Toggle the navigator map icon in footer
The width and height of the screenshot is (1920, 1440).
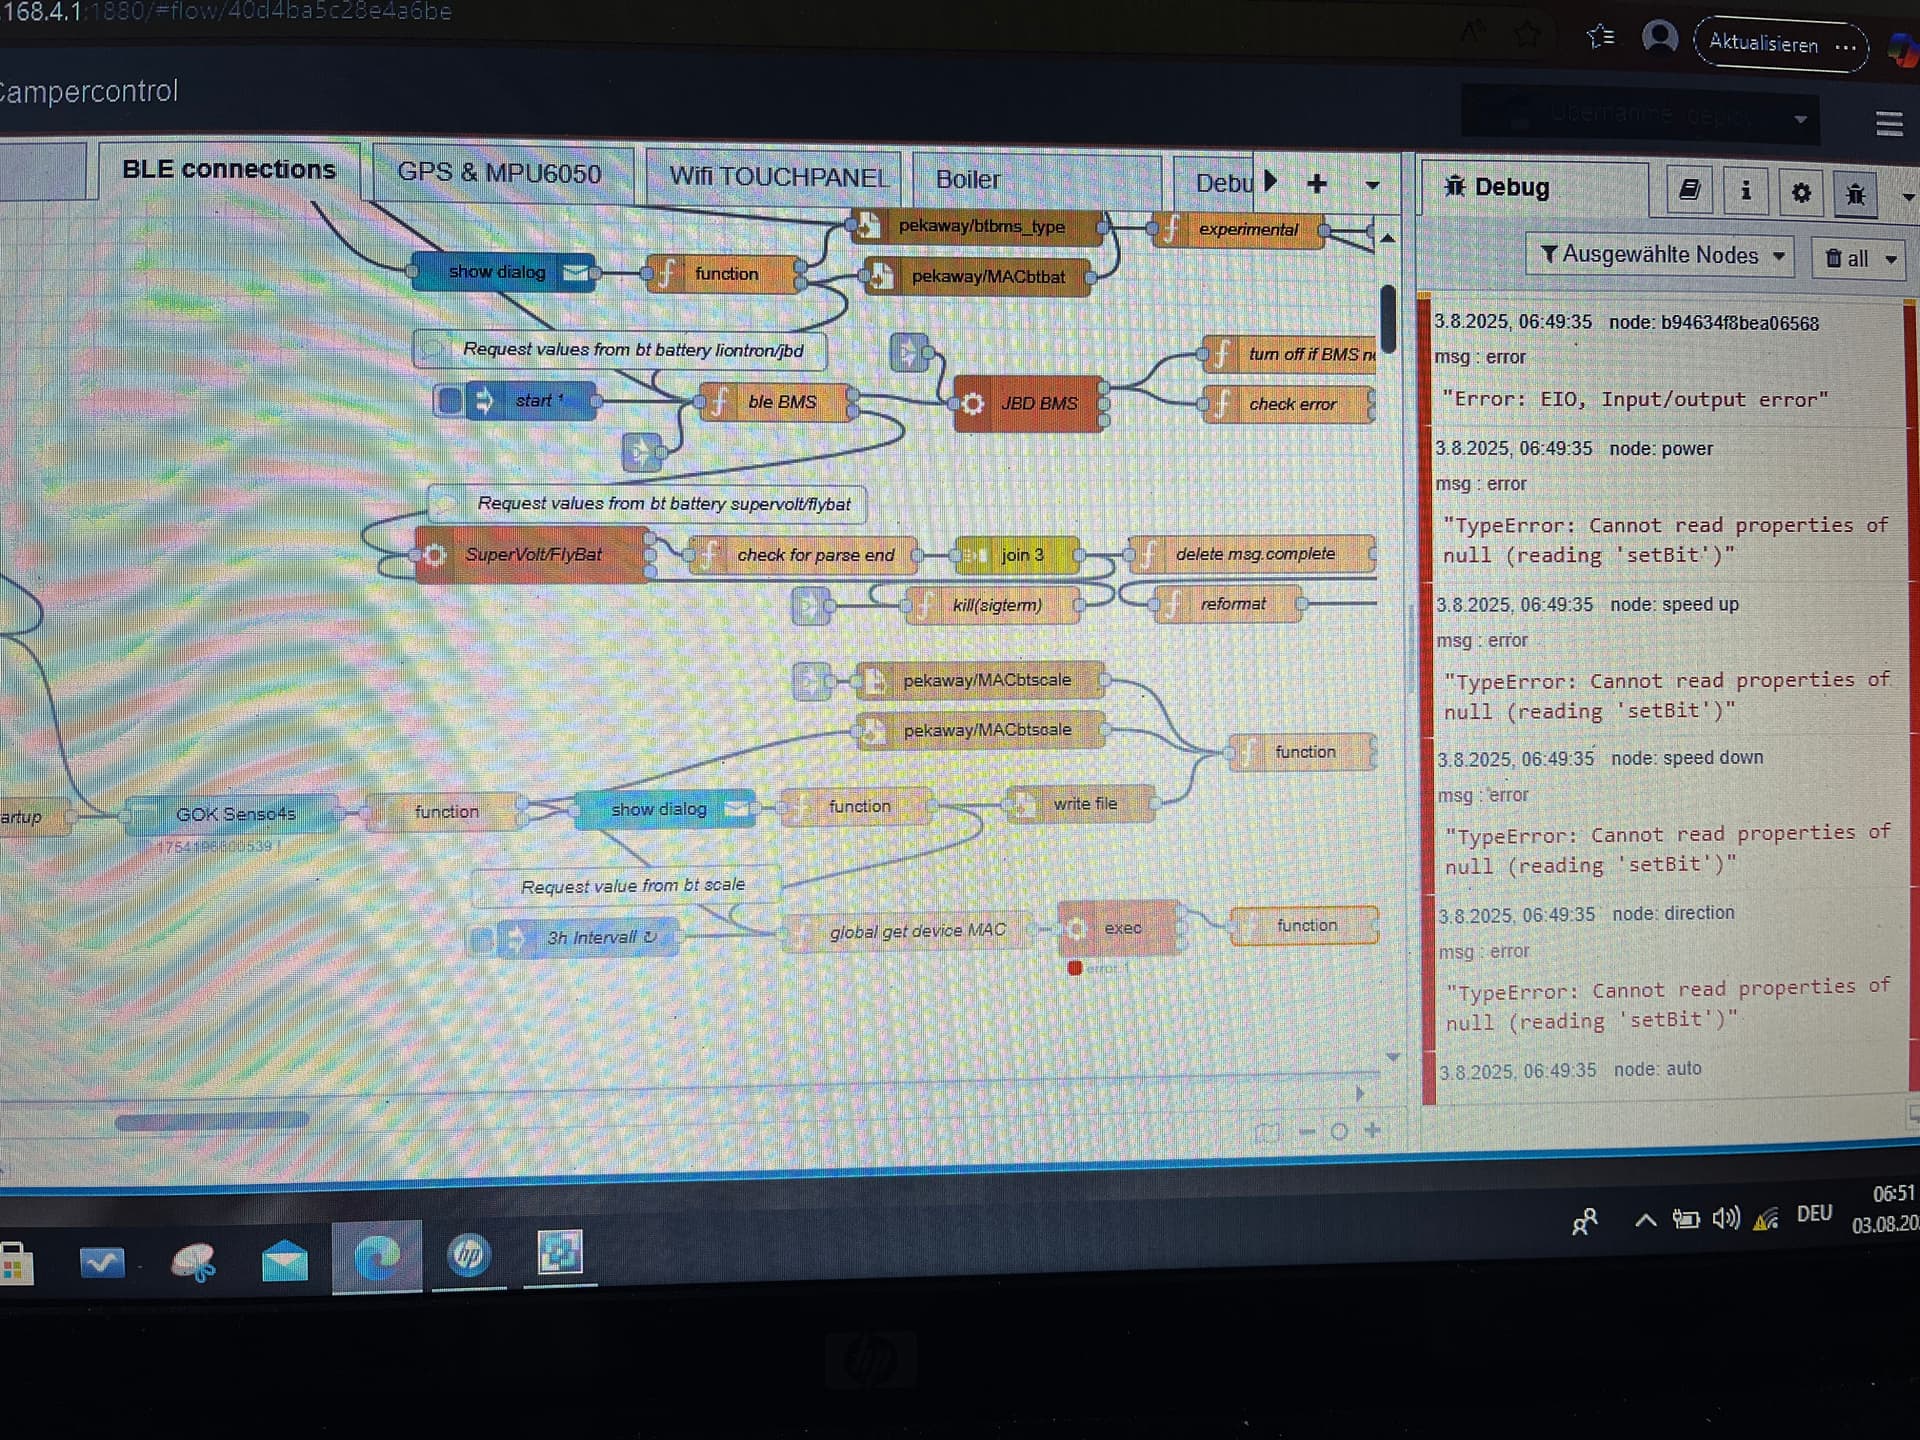pos(1267,1132)
